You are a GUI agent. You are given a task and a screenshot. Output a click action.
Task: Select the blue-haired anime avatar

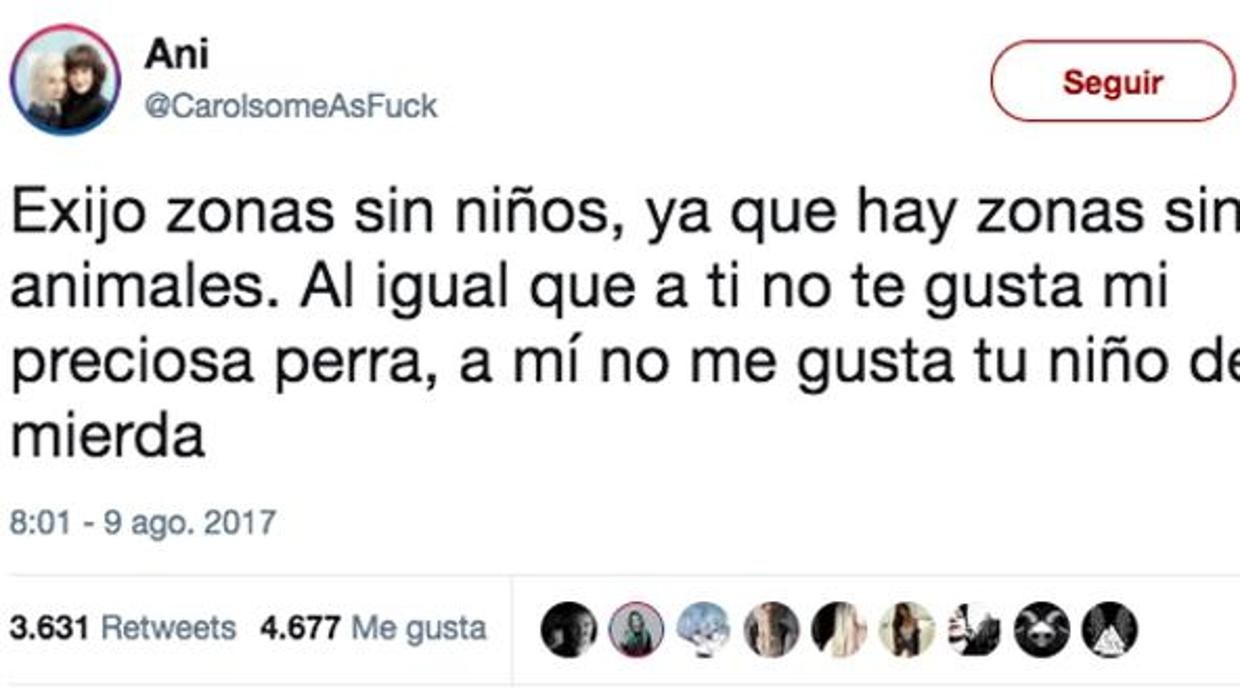pos(704,630)
